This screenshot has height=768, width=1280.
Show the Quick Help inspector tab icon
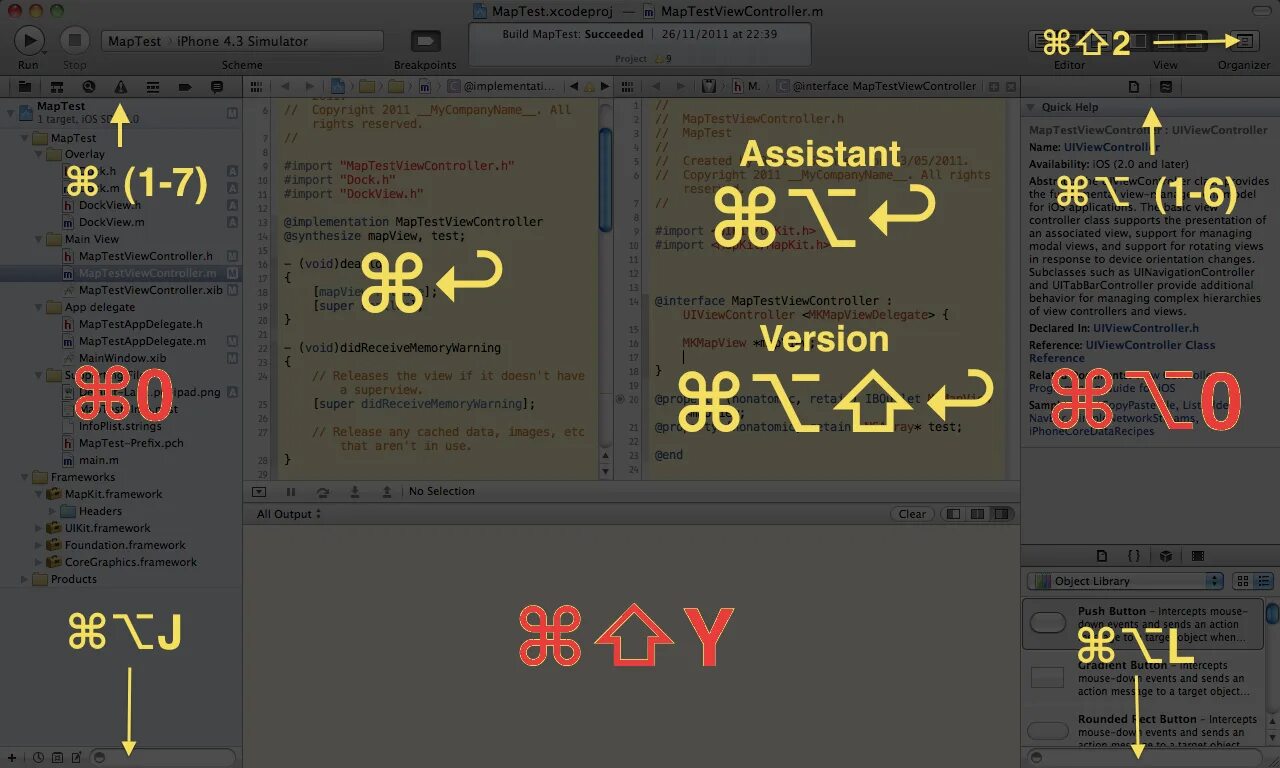click(x=1166, y=87)
